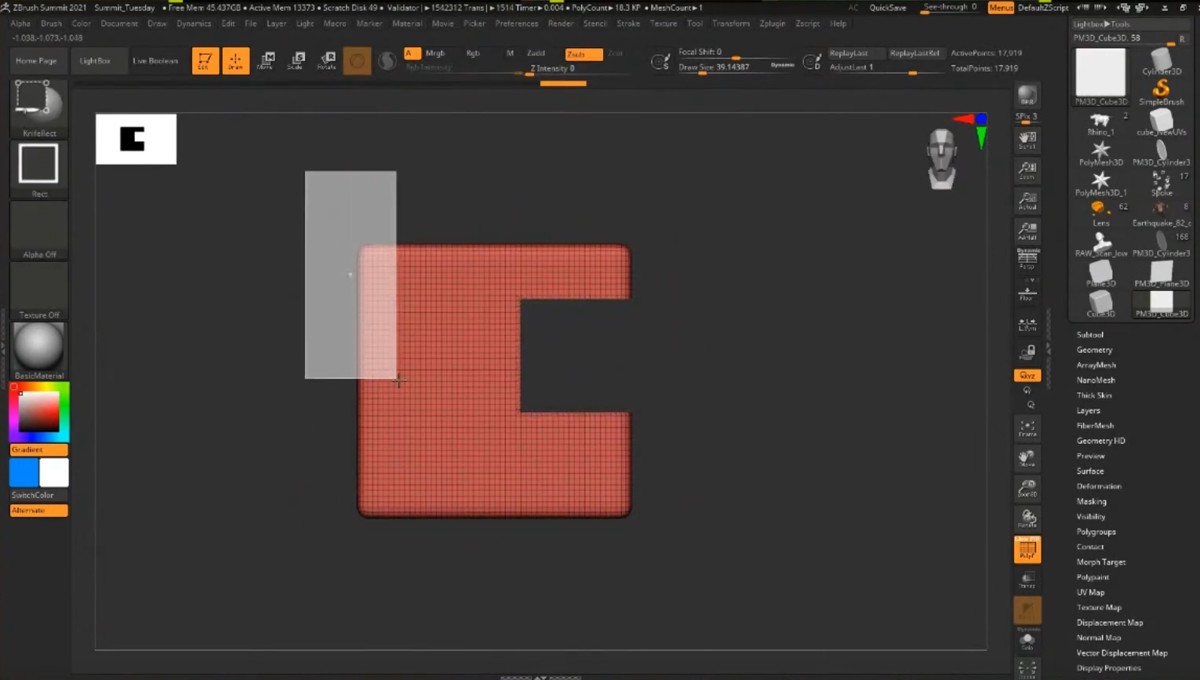Choose the Scale transform icon
This screenshot has height=680, width=1200.
click(x=296, y=61)
